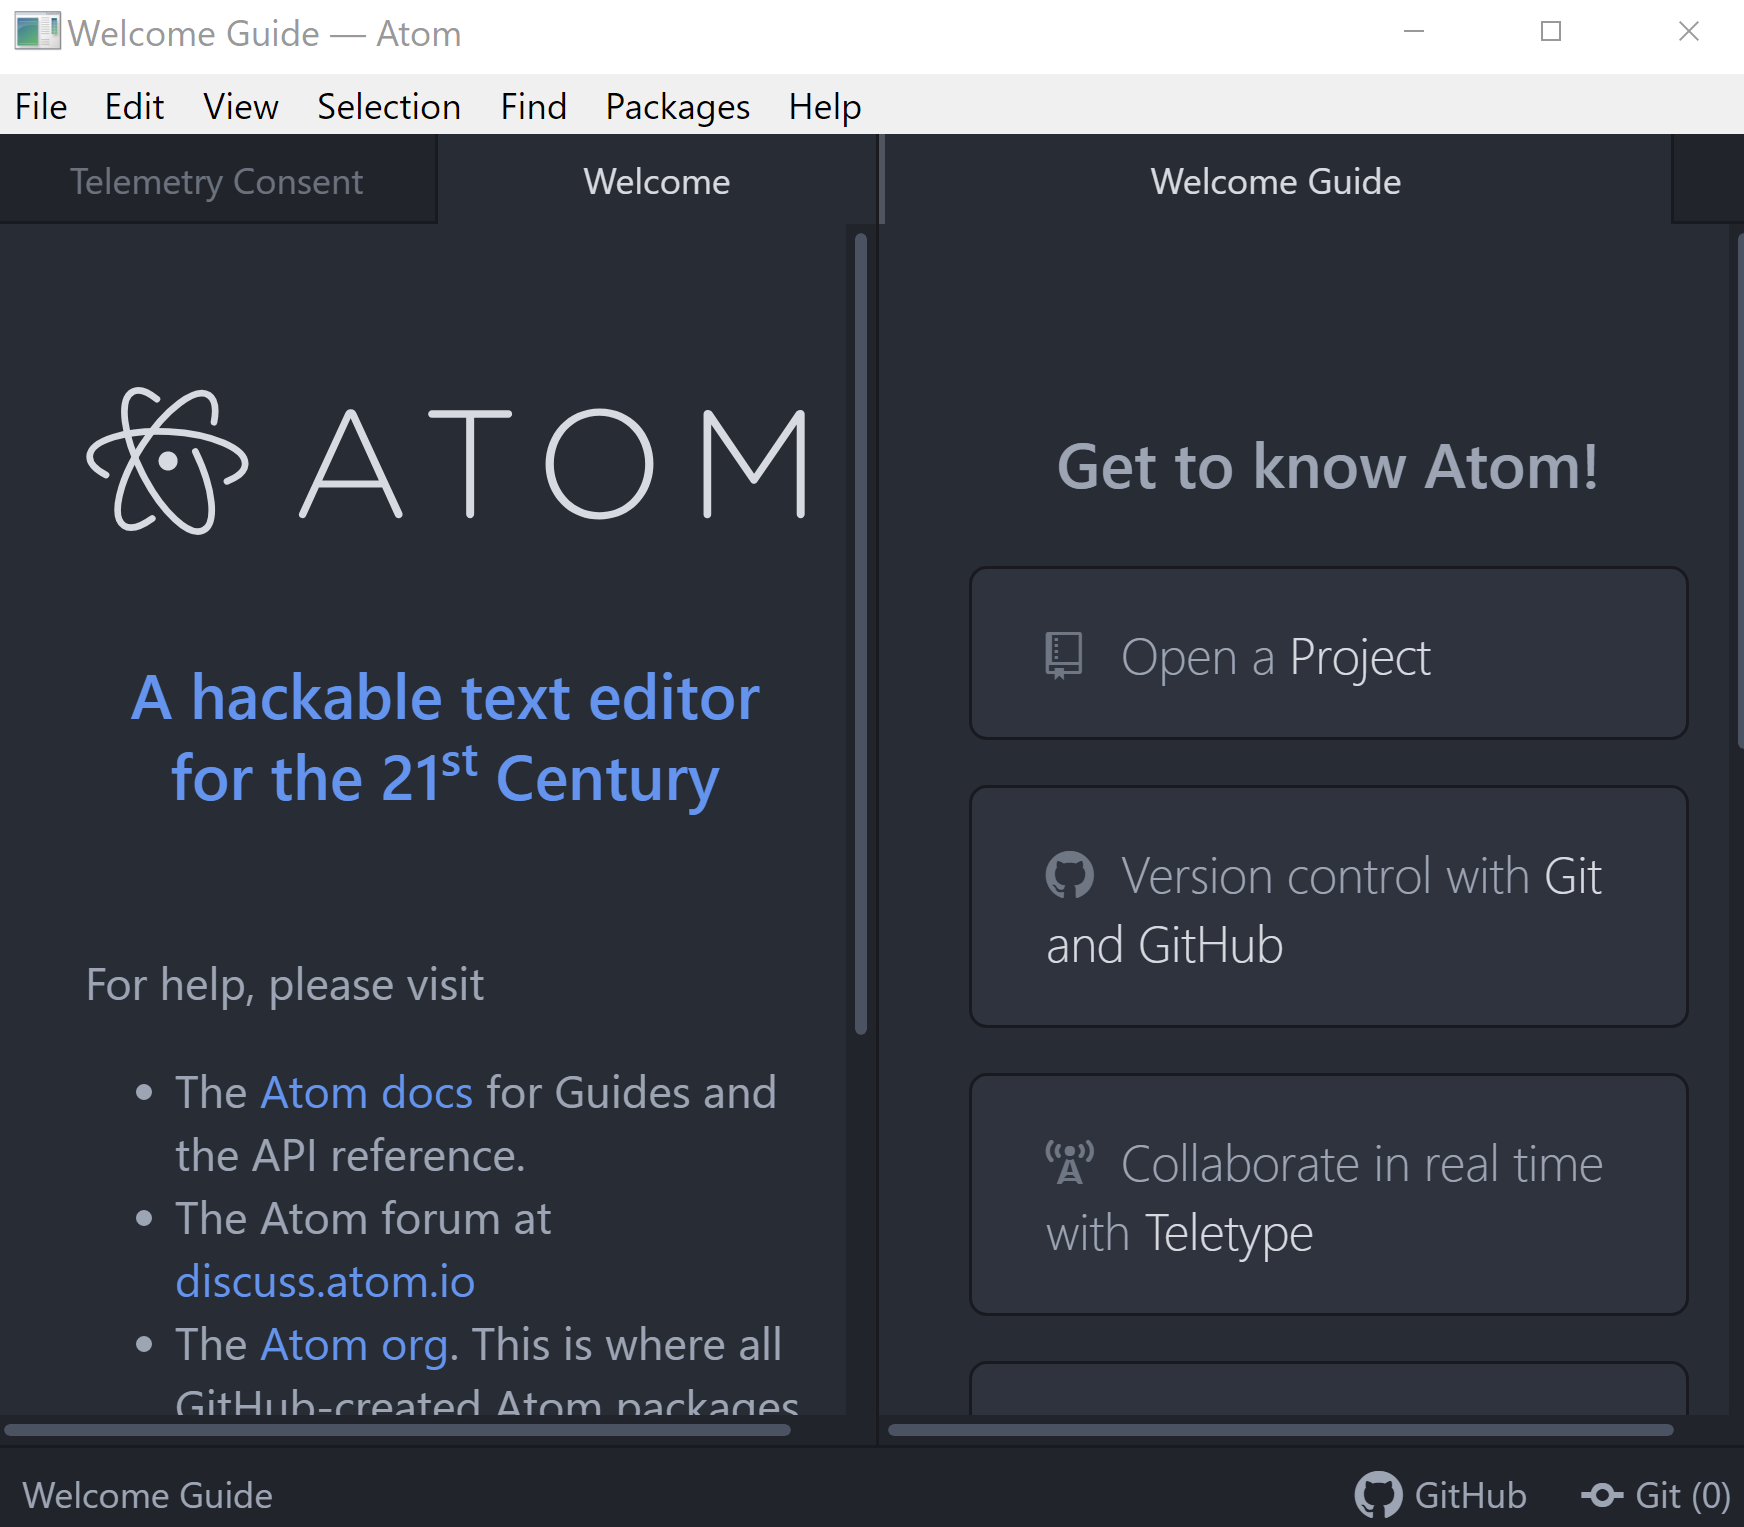1744x1527 pixels.
Task: Close the Atom window
Action: tap(1688, 32)
